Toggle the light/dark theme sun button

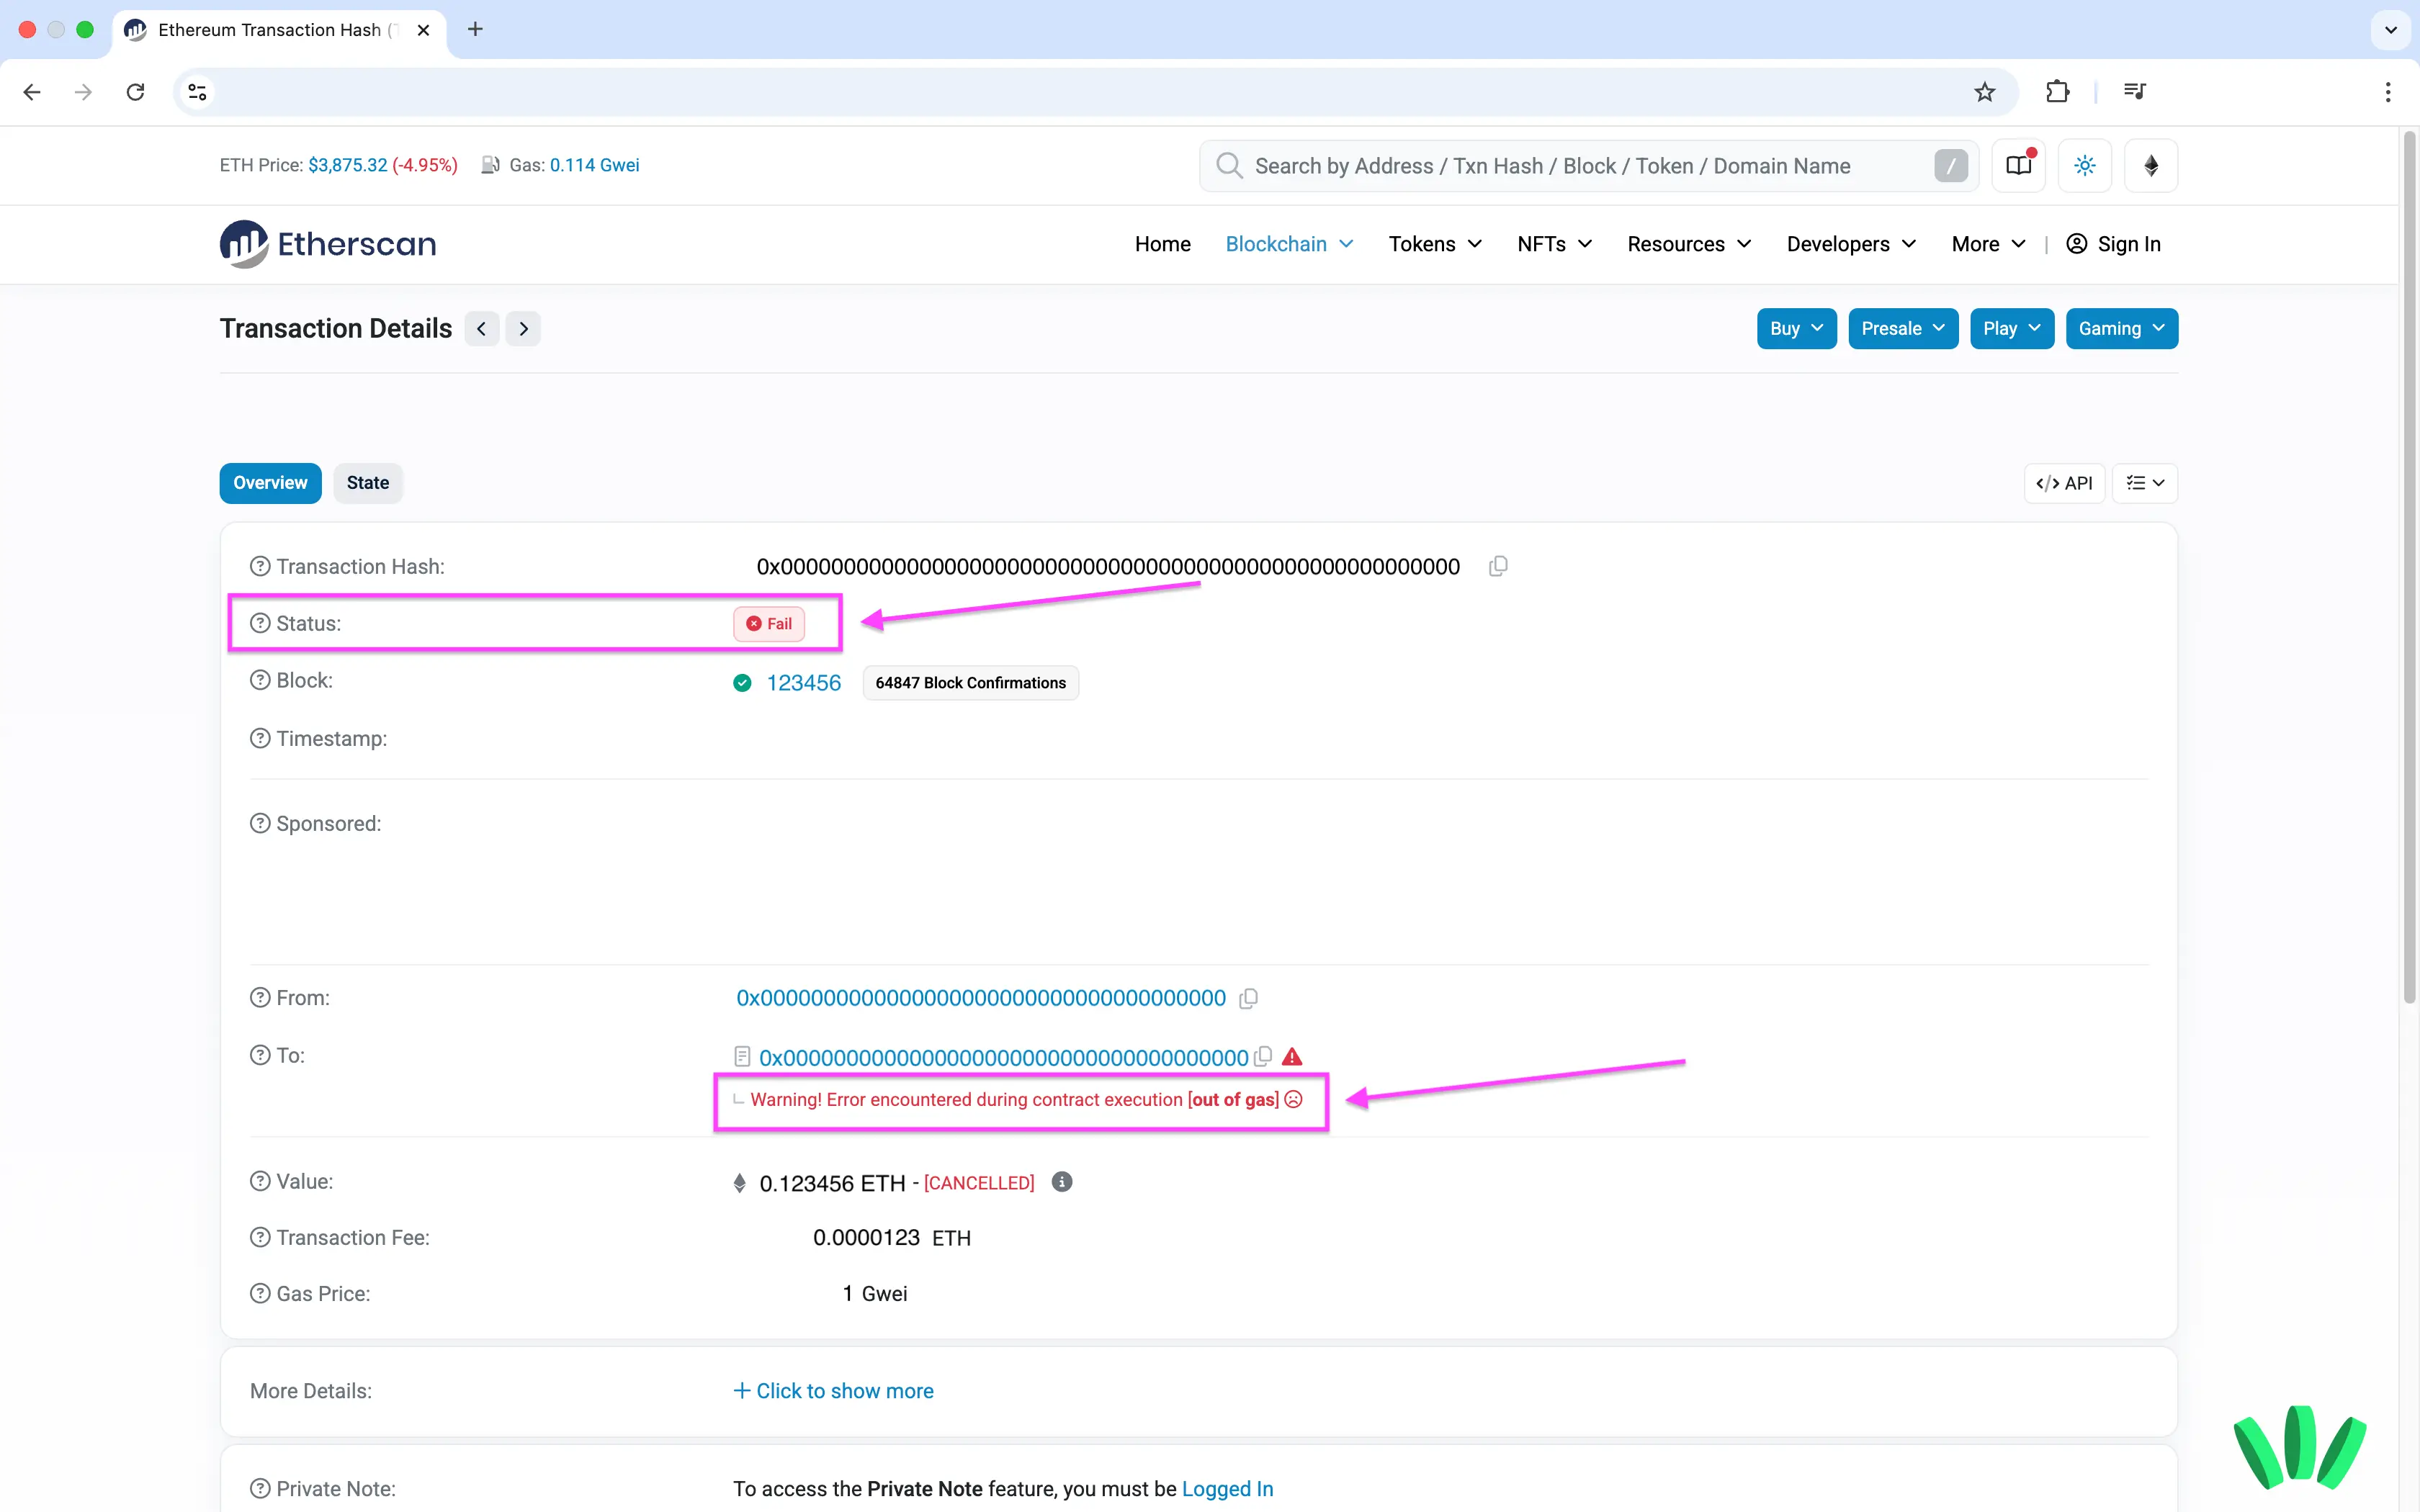[2085, 165]
